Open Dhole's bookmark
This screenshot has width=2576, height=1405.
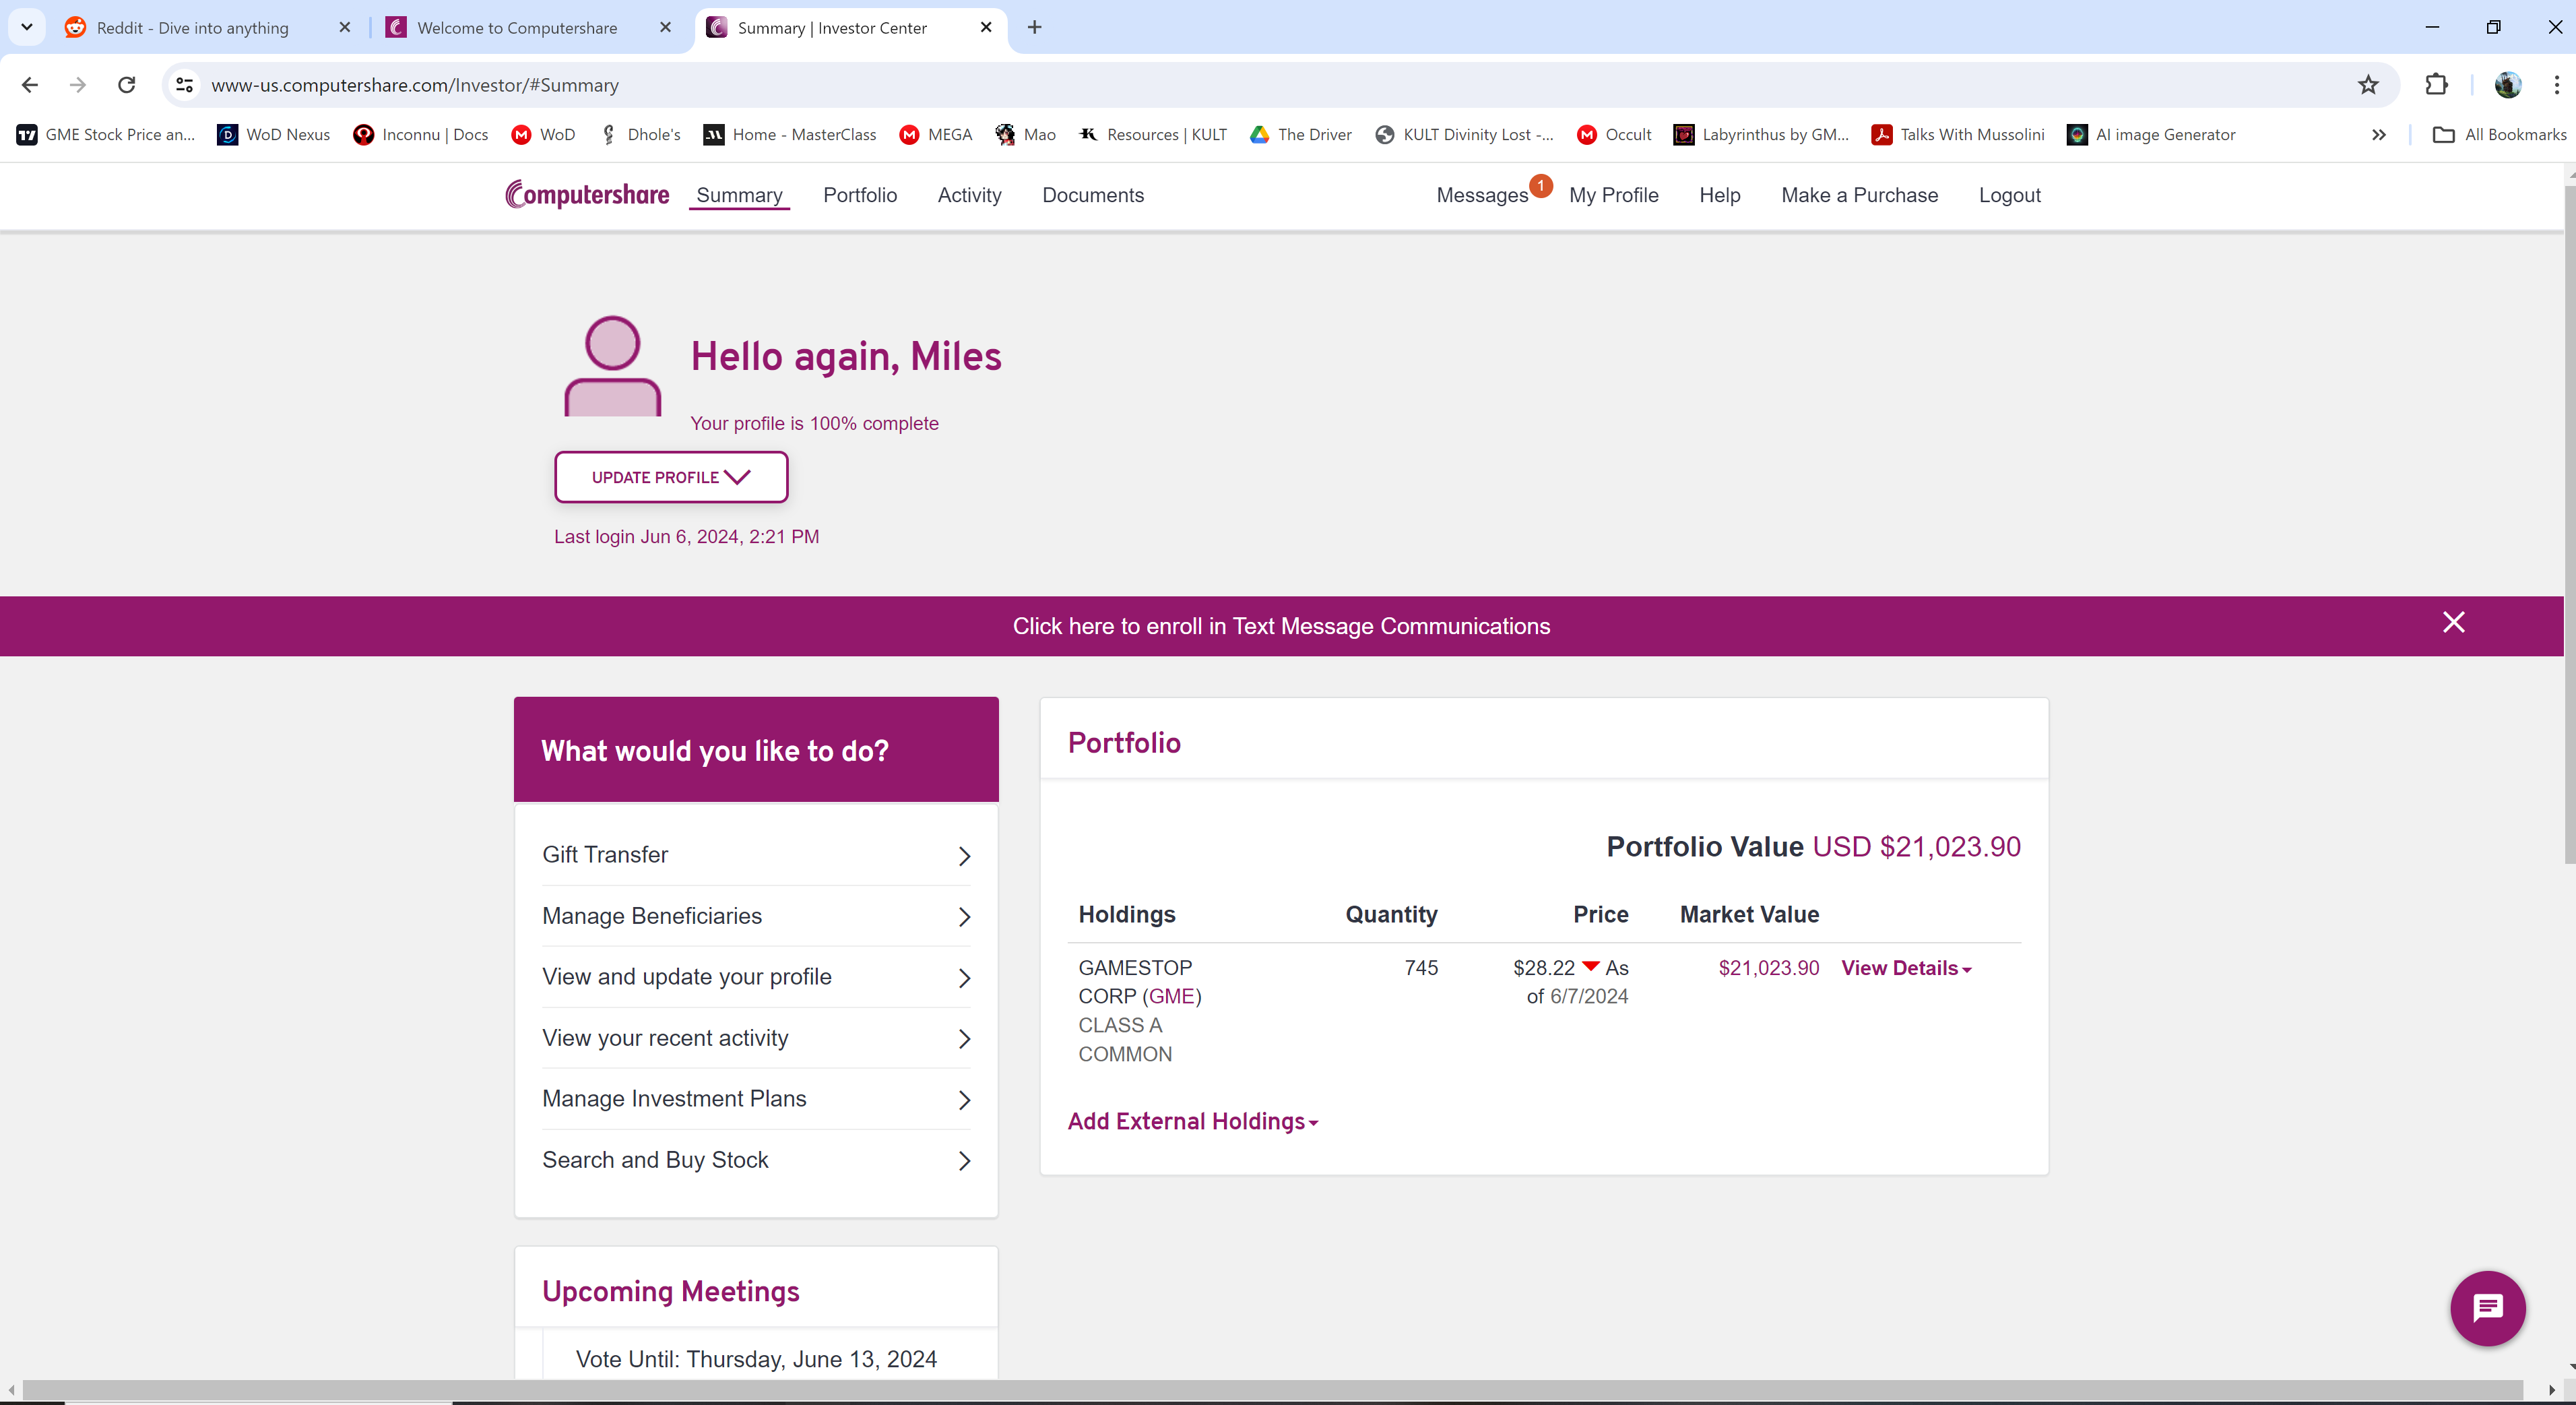click(640, 134)
